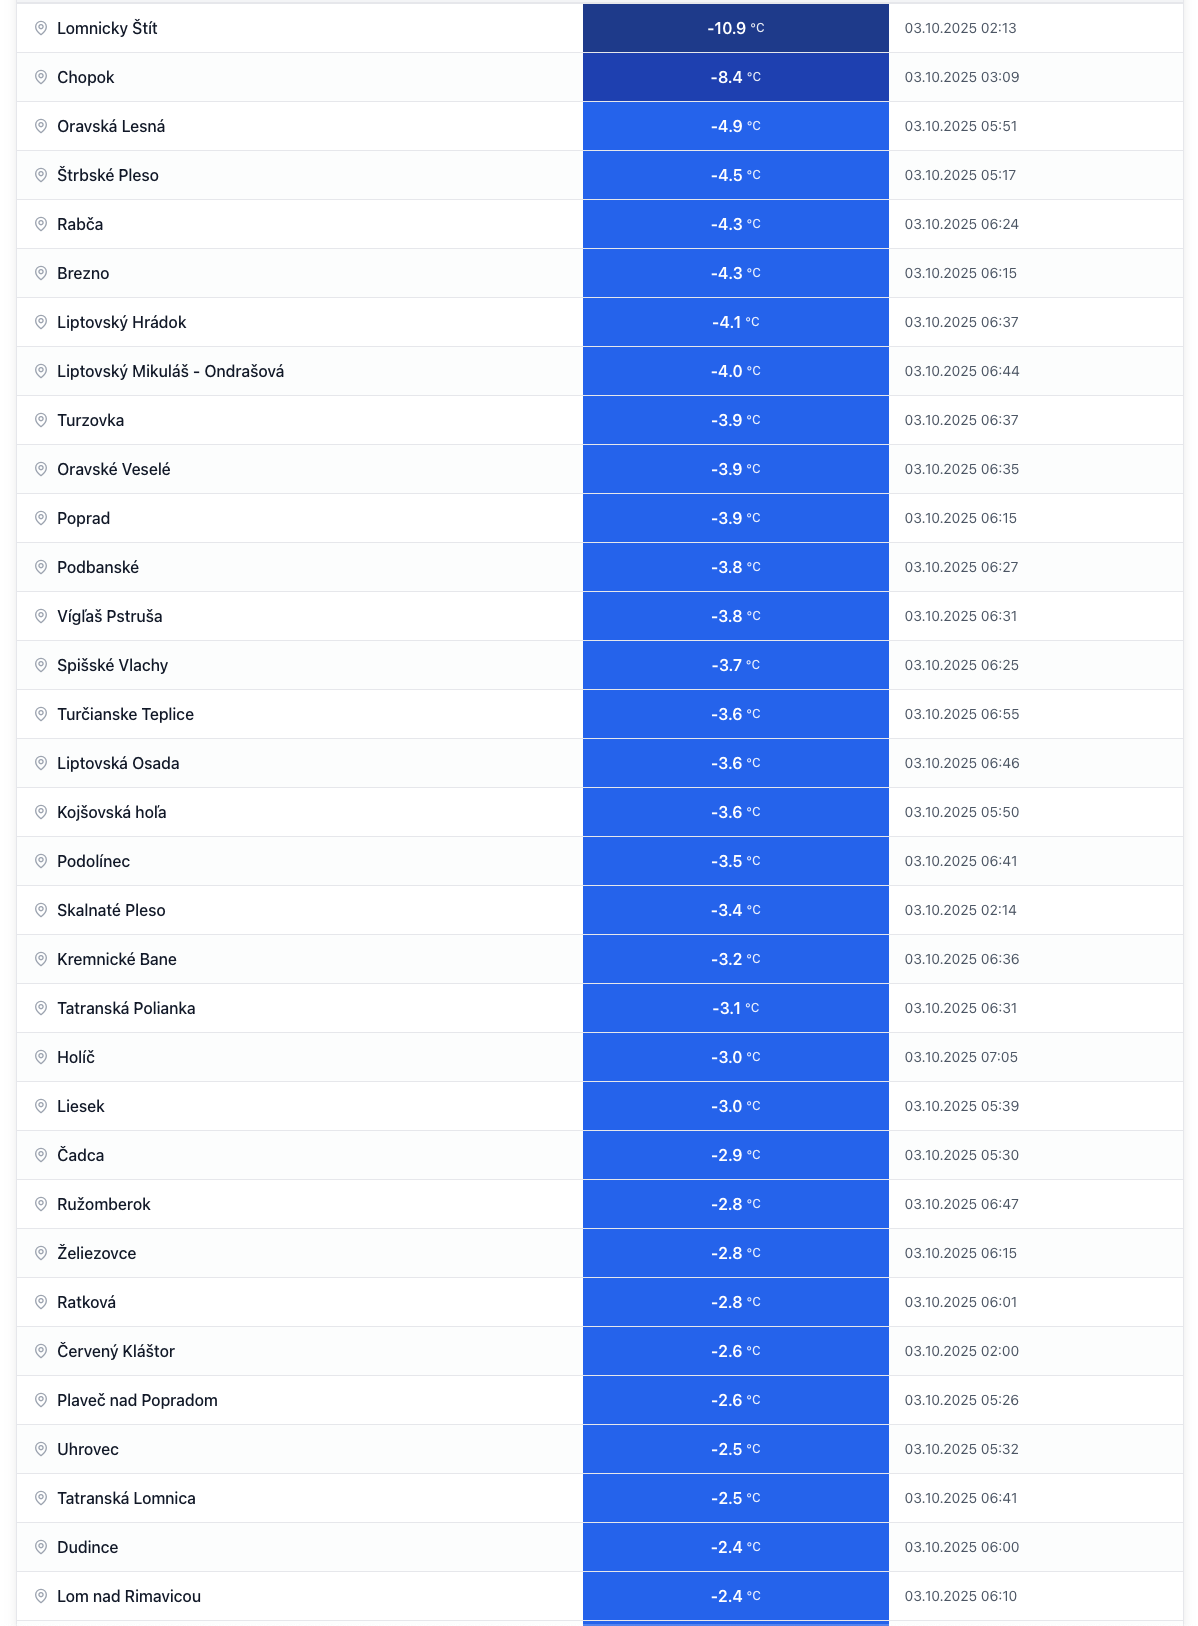Click the pin icon next to Liptovský Hrádok
The image size is (1198, 1626).
click(41, 322)
